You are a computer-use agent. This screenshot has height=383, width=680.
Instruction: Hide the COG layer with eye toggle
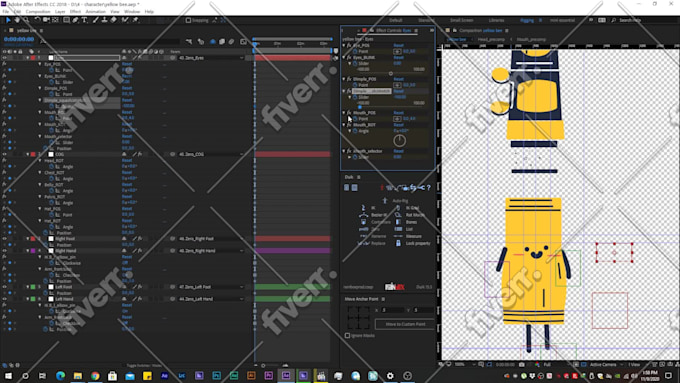point(4,154)
